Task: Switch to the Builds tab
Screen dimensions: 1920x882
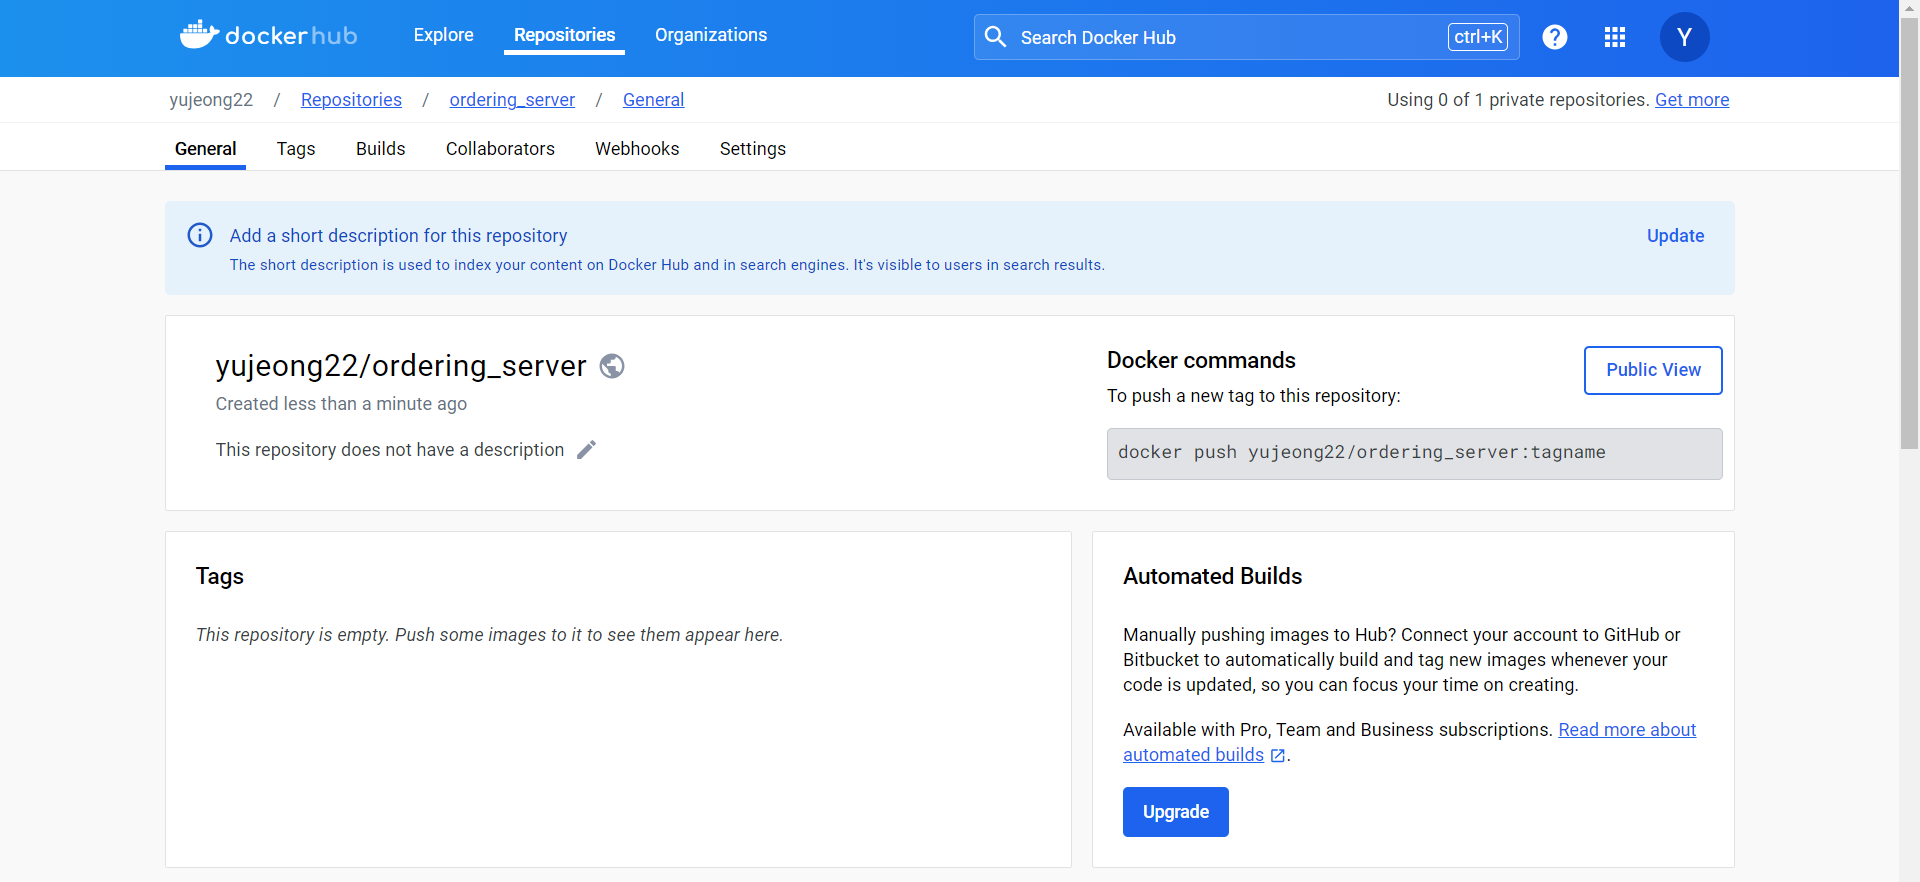Action: (x=381, y=149)
